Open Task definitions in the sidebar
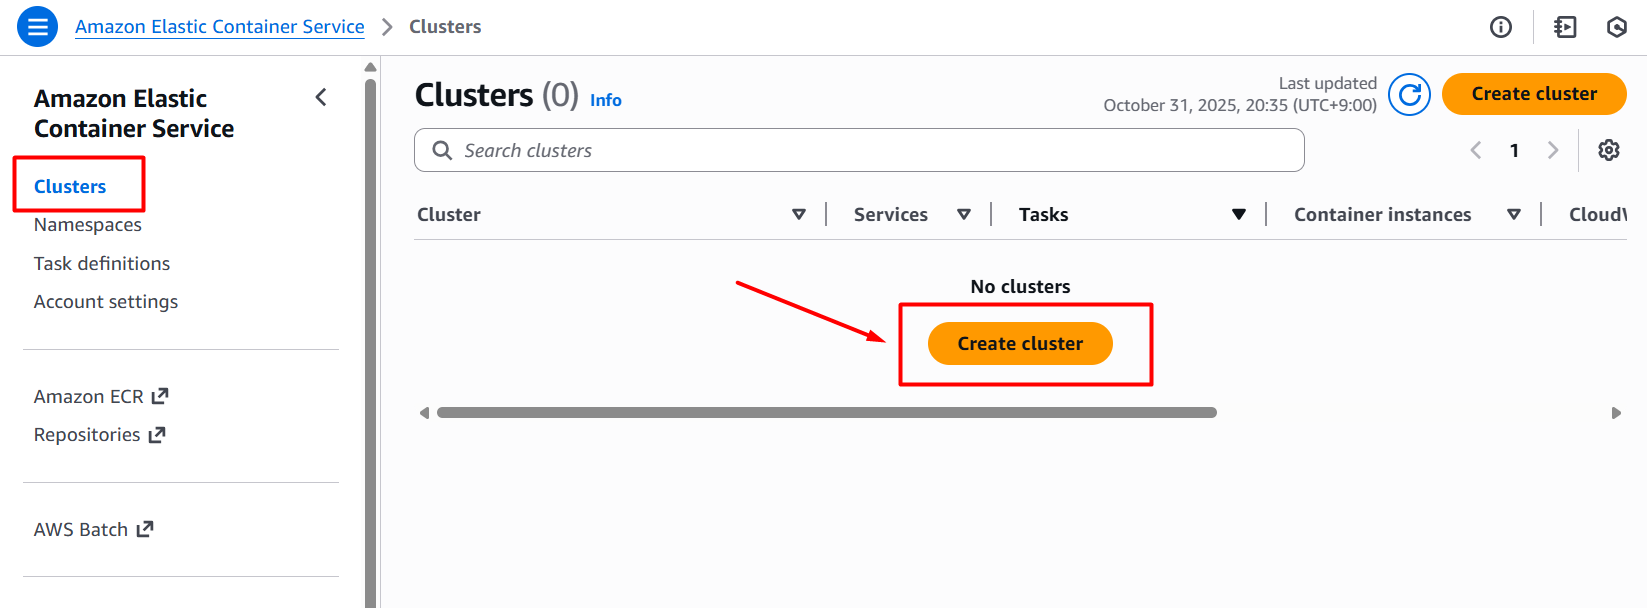The image size is (1647, 608). click(x=102, y=264)
